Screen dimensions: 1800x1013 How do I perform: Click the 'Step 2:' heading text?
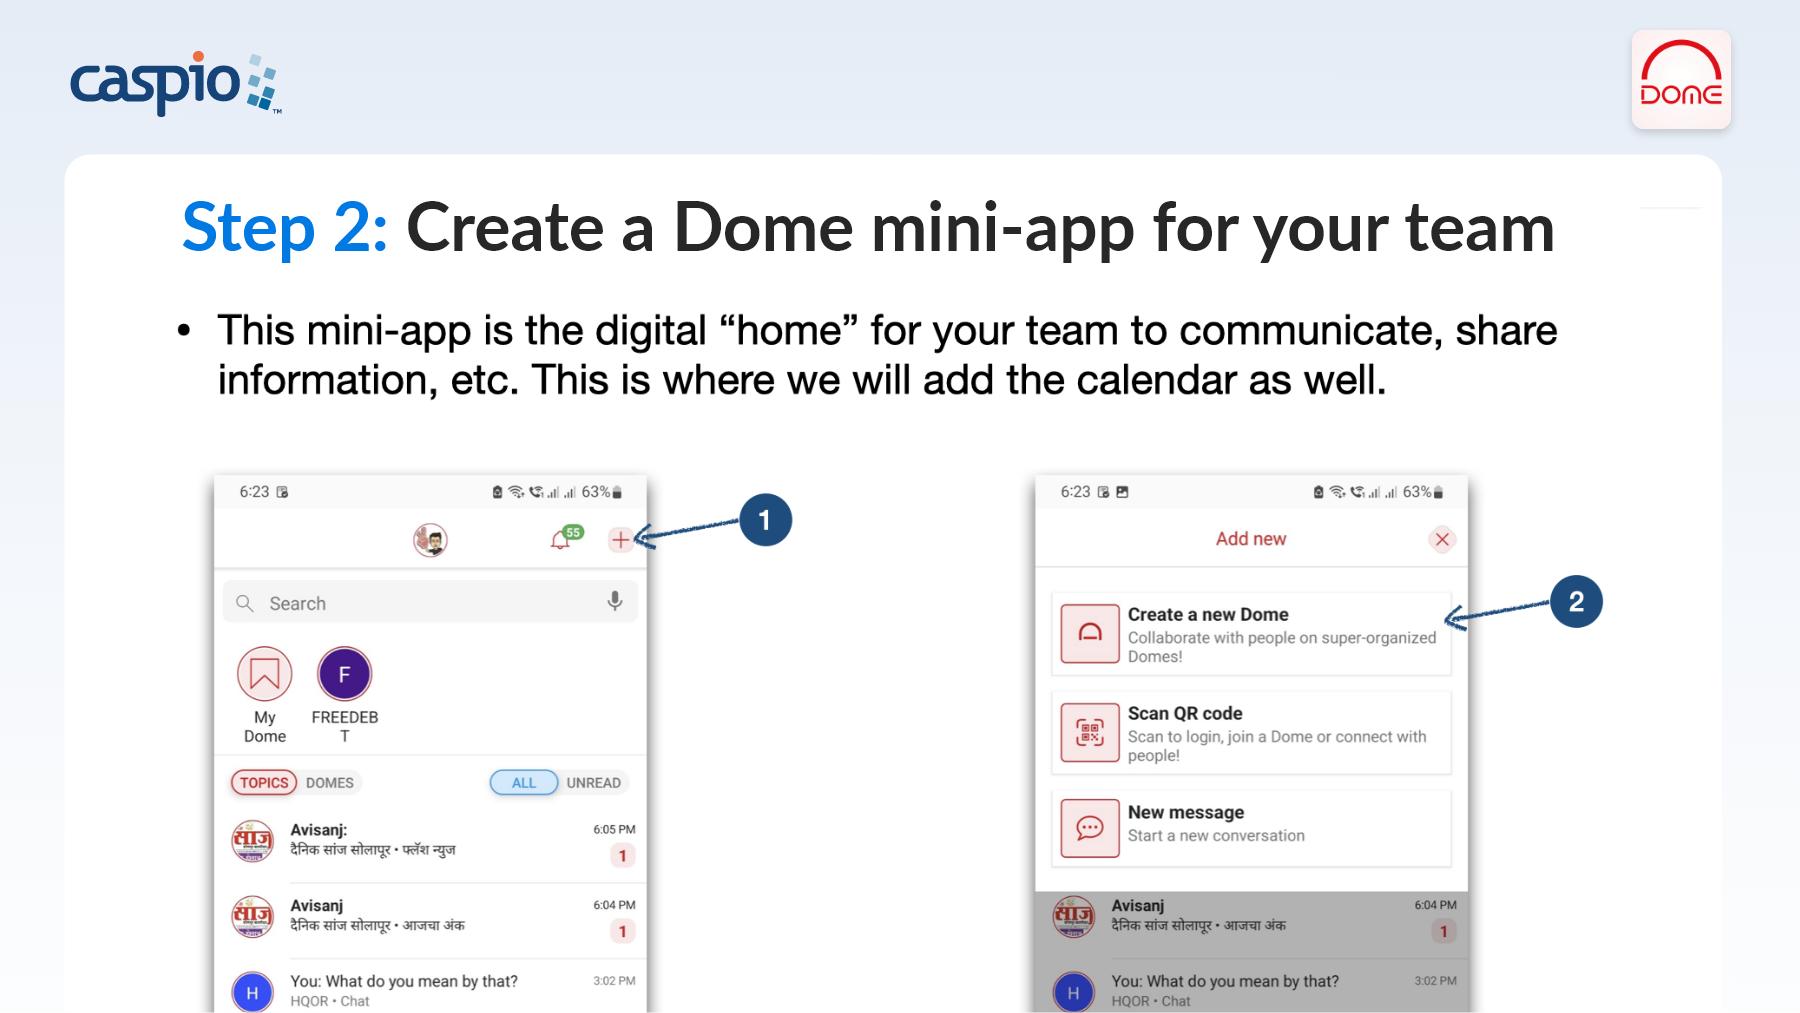click(285, 228)
